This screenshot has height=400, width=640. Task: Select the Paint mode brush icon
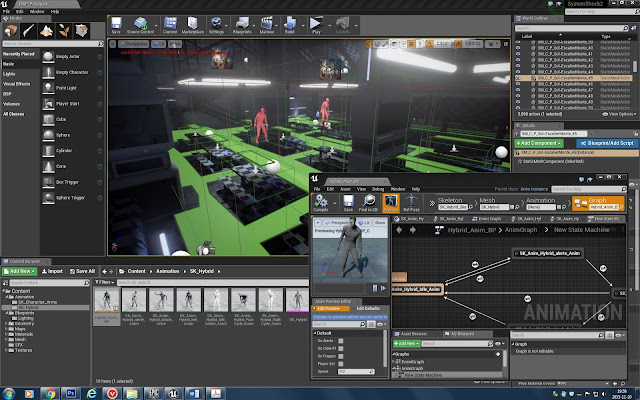pos(28,31)
